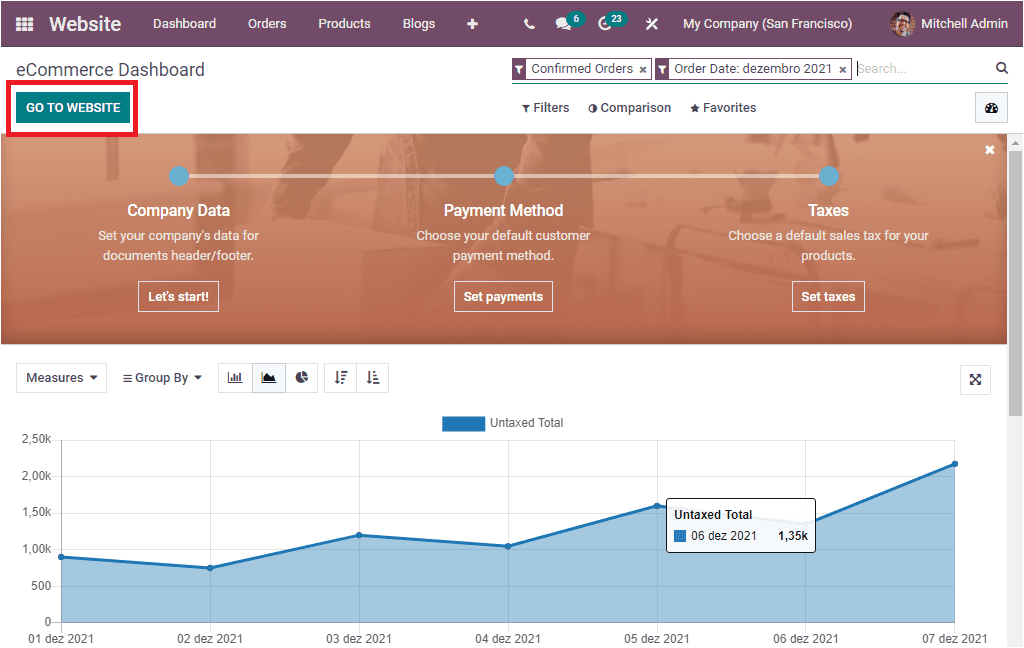Select the Payment Method step on the progress bar
The height and width of the screenshot is (648, 1024).
point(503,175)
